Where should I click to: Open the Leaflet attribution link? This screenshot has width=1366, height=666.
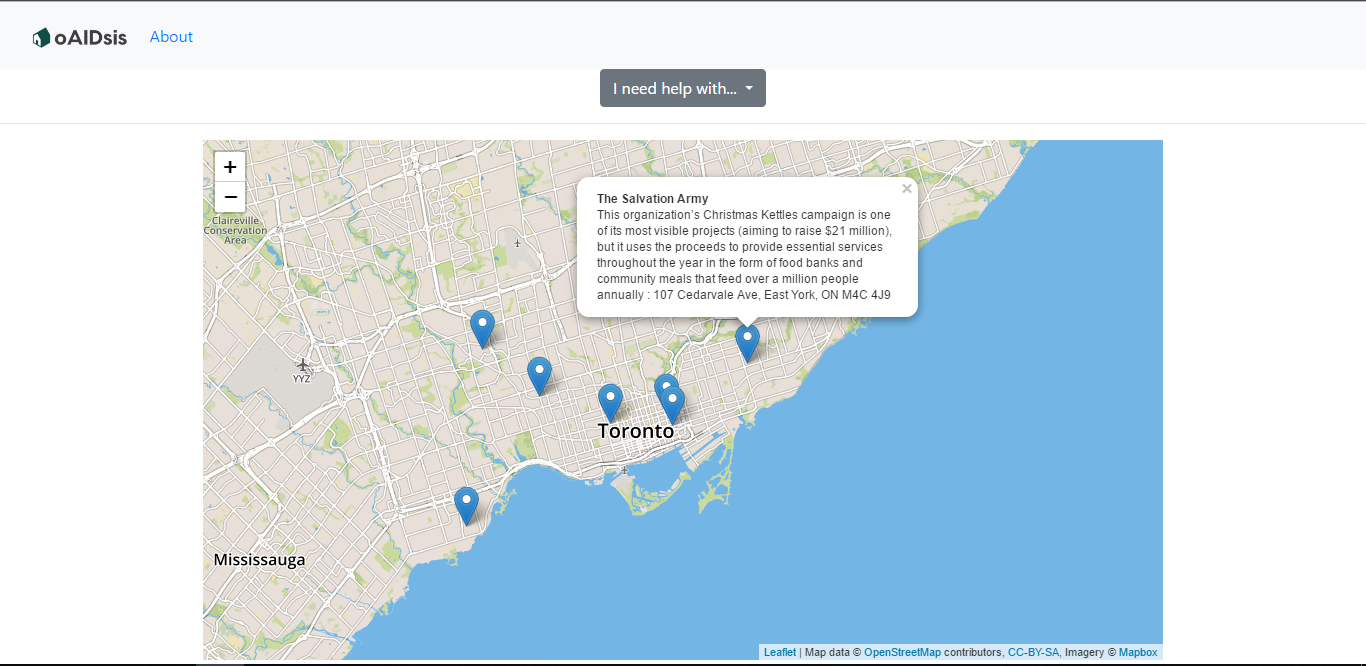[780, 652]
